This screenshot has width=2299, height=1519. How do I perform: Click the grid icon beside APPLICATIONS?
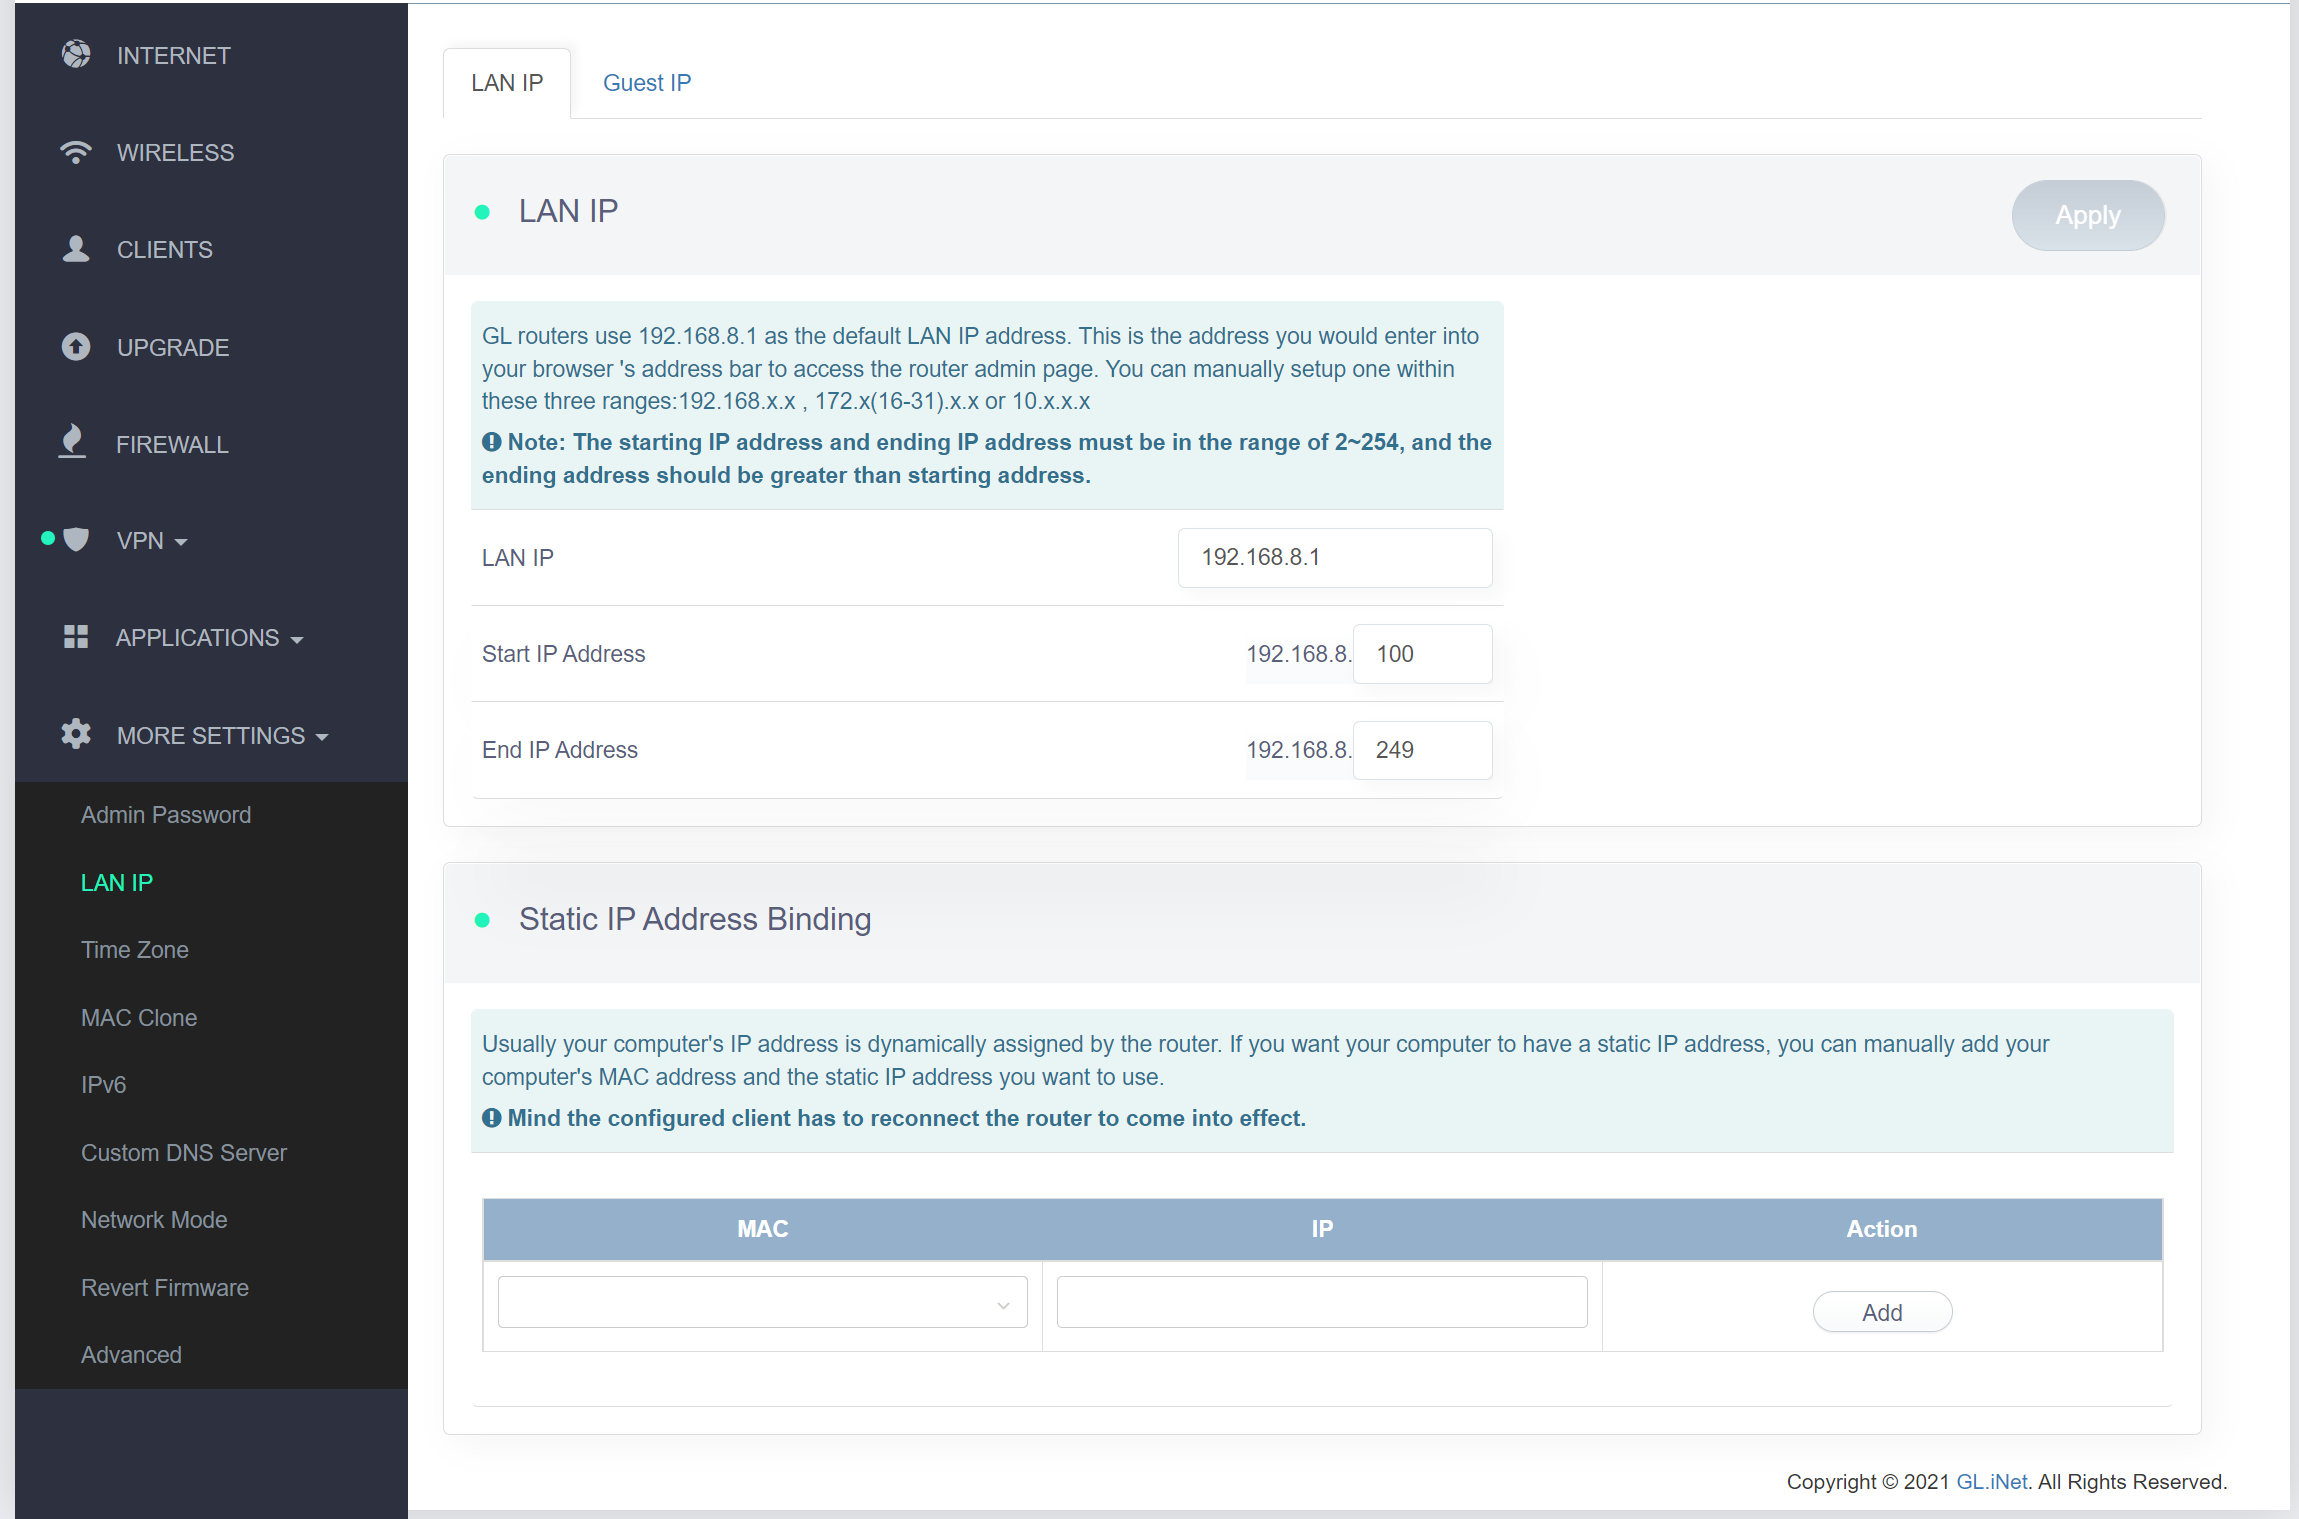click(76, 636)
